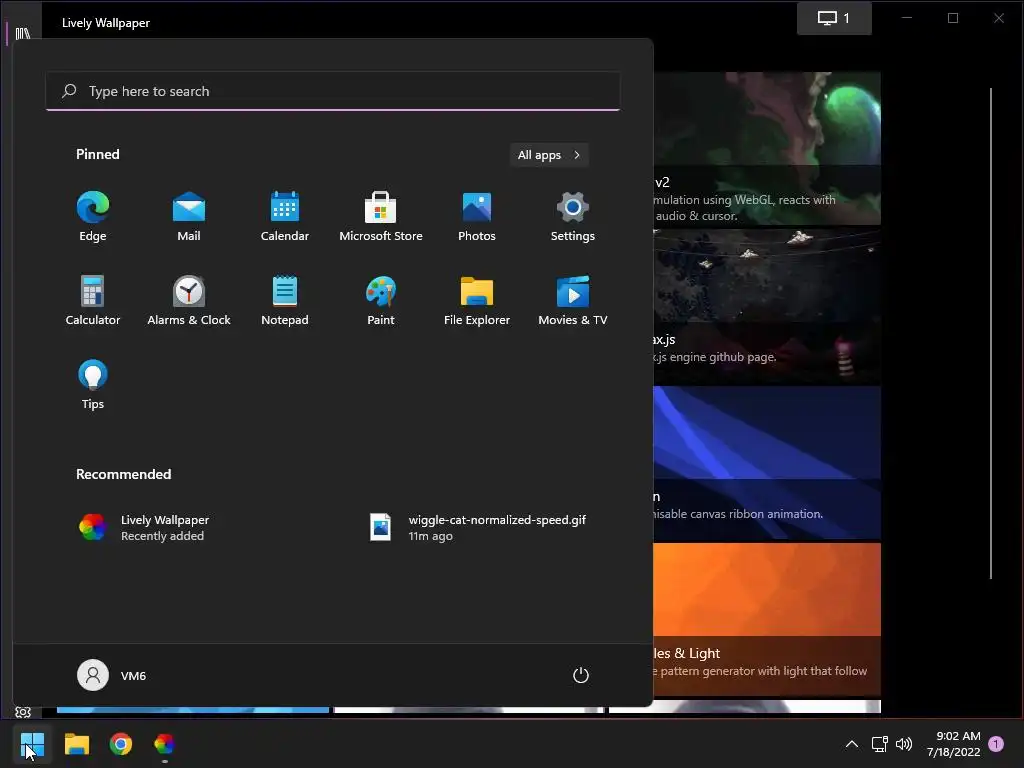The height and width of the screenshot is (768, 1024).
Task: Open File Explorer from pinned apps
Action: click(x=477, y=301)
